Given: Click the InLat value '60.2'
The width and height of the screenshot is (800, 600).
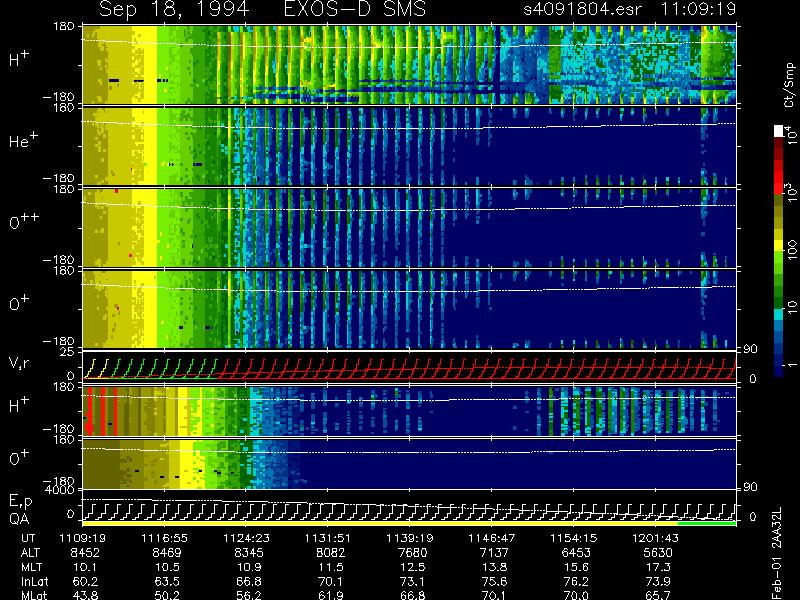Looking at the screenshot, I should [x=85, y=581].
